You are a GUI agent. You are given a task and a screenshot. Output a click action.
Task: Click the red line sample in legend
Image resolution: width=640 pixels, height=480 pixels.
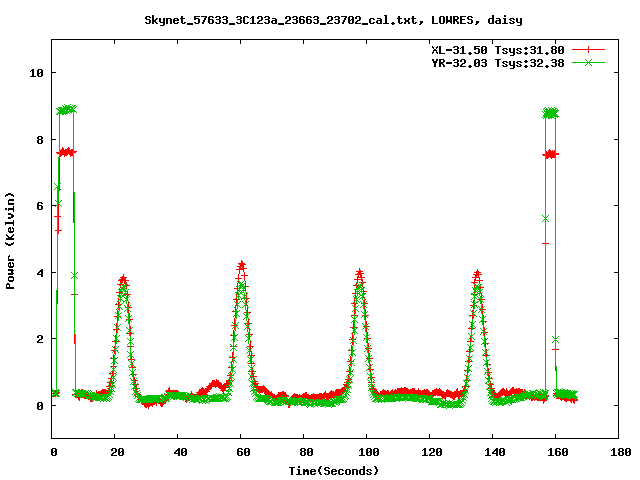coord(590,49)
